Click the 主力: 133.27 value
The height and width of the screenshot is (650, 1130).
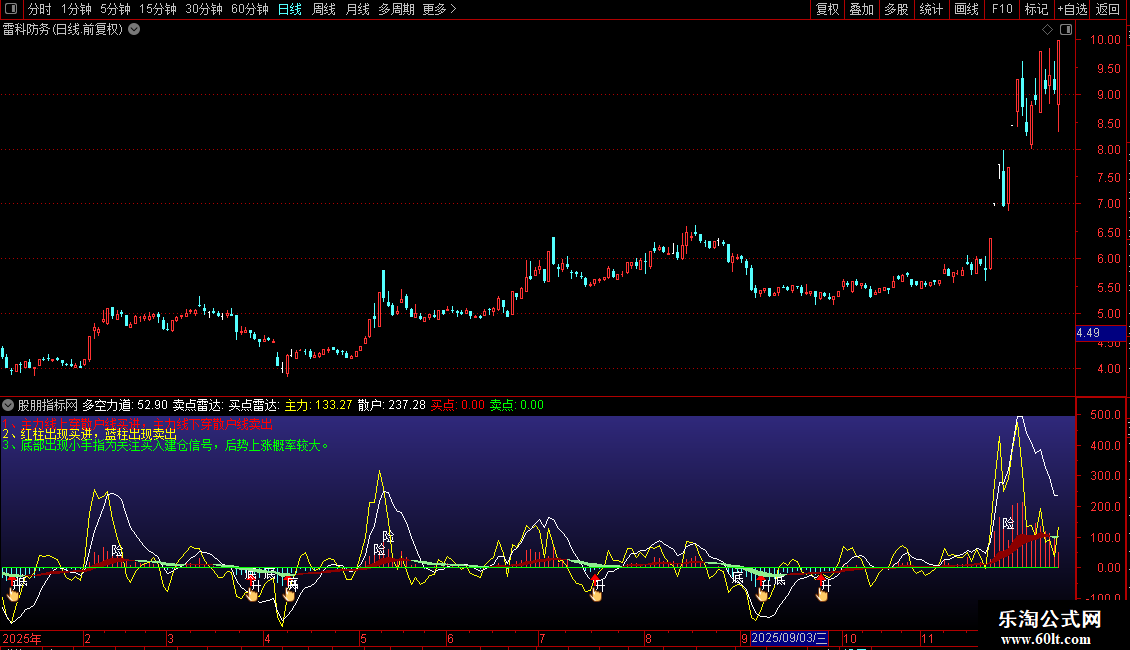319,405
